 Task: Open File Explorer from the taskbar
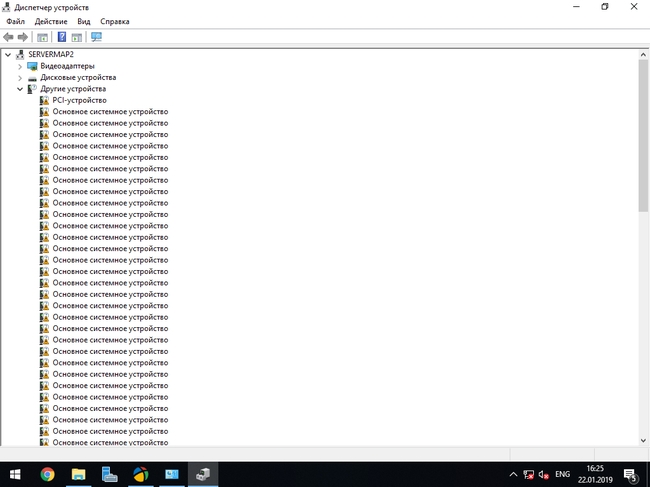coord(78,474)
